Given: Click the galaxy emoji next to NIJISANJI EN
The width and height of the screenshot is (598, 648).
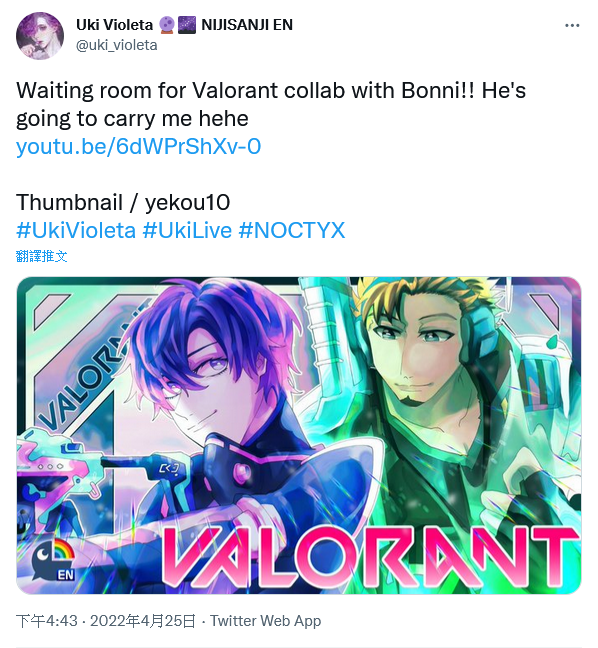Looking at the screenshot, I should point(187,25).
